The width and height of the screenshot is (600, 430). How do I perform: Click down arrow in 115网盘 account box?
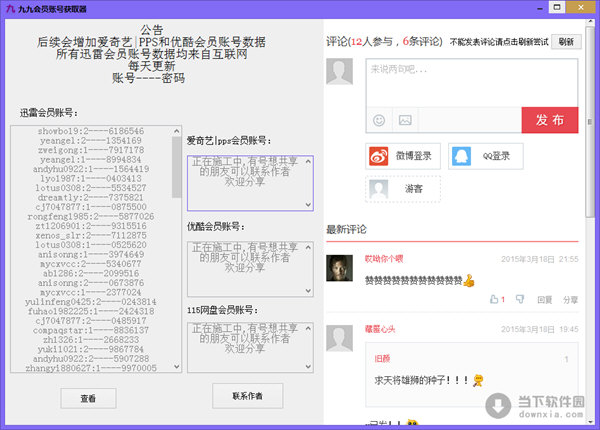(x=308, y=366)
